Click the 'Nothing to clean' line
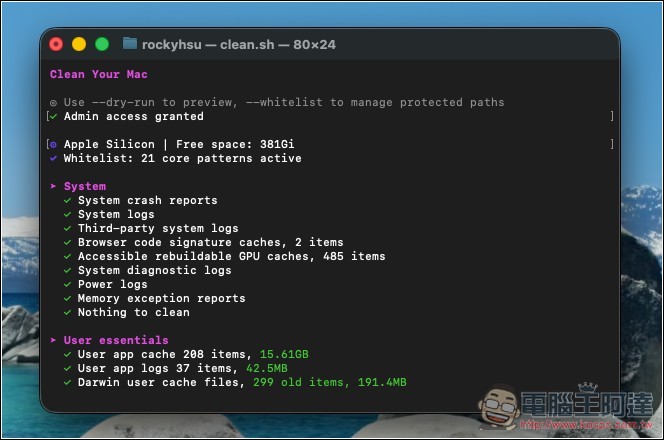The width and height of the screenshot is (664, 440). click(x=133, y=312)
